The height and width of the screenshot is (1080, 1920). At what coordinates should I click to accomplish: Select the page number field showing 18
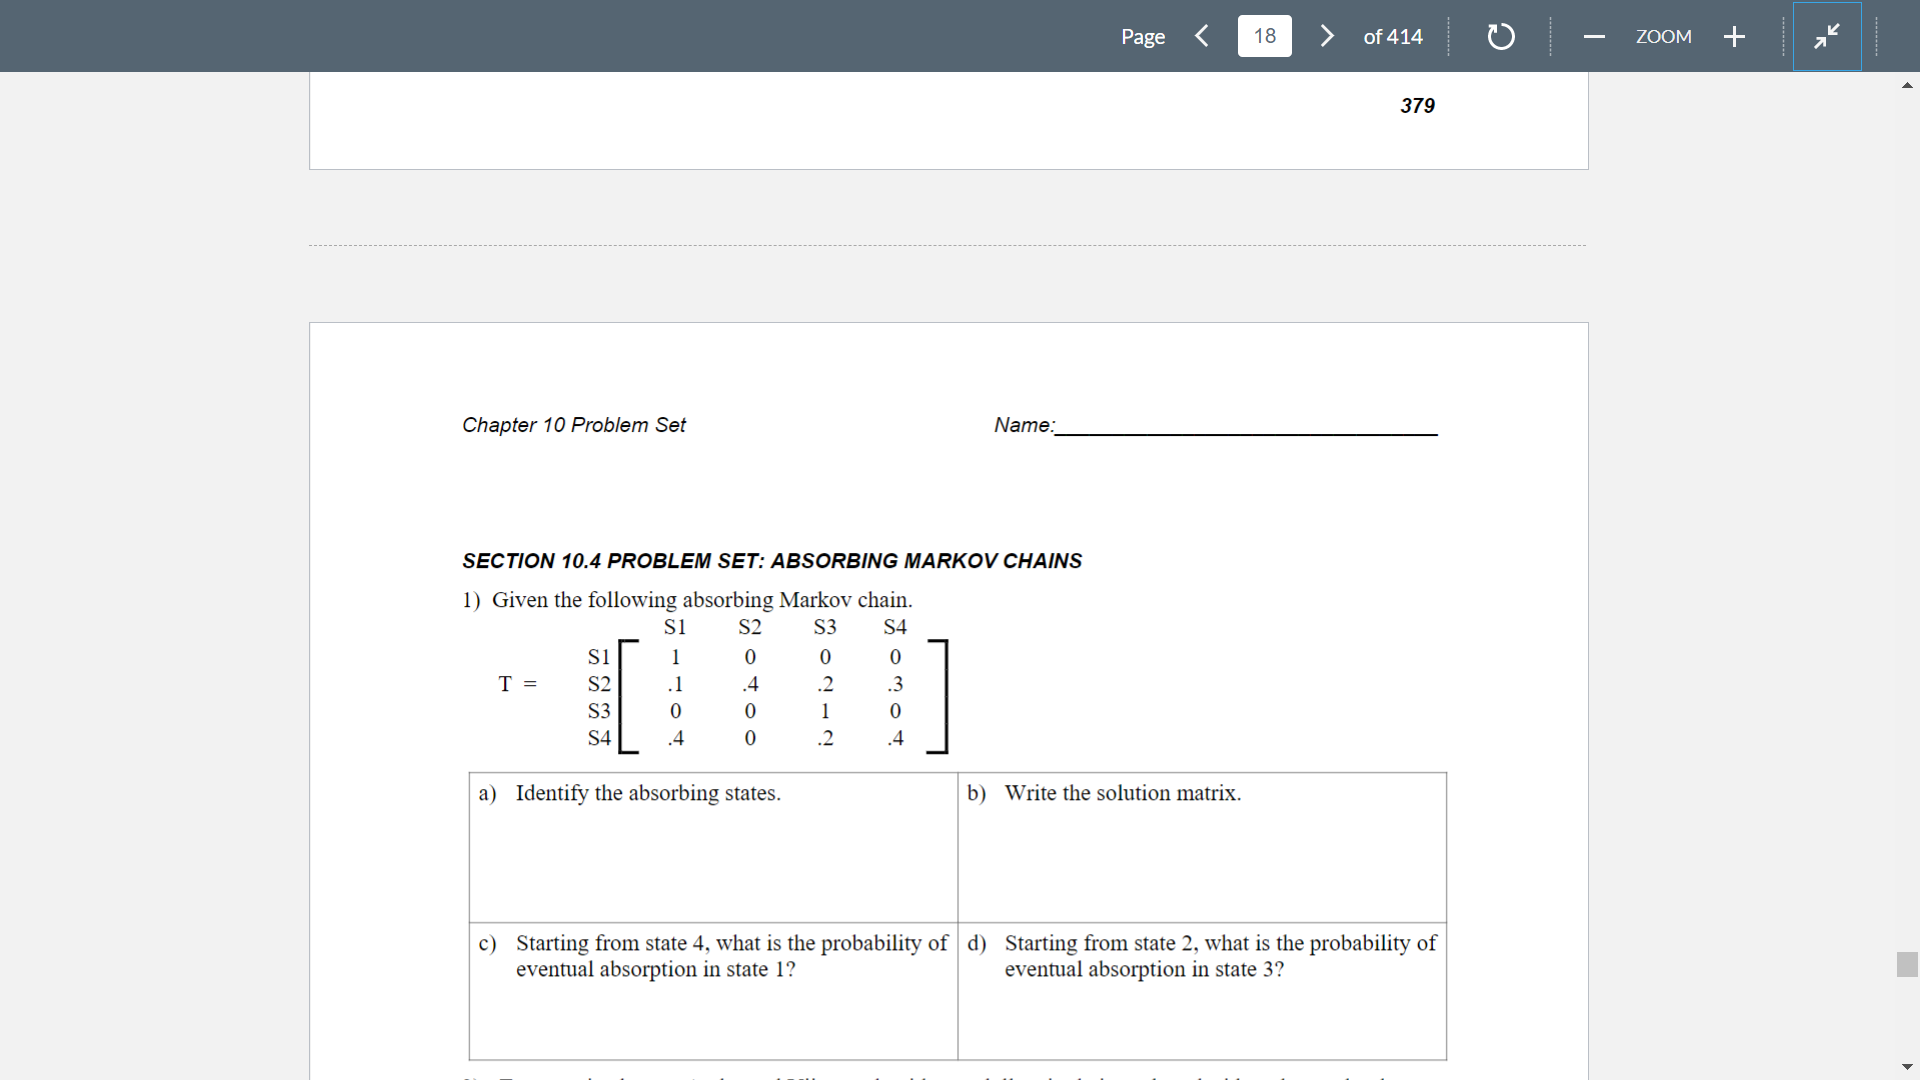[1264, 36]
